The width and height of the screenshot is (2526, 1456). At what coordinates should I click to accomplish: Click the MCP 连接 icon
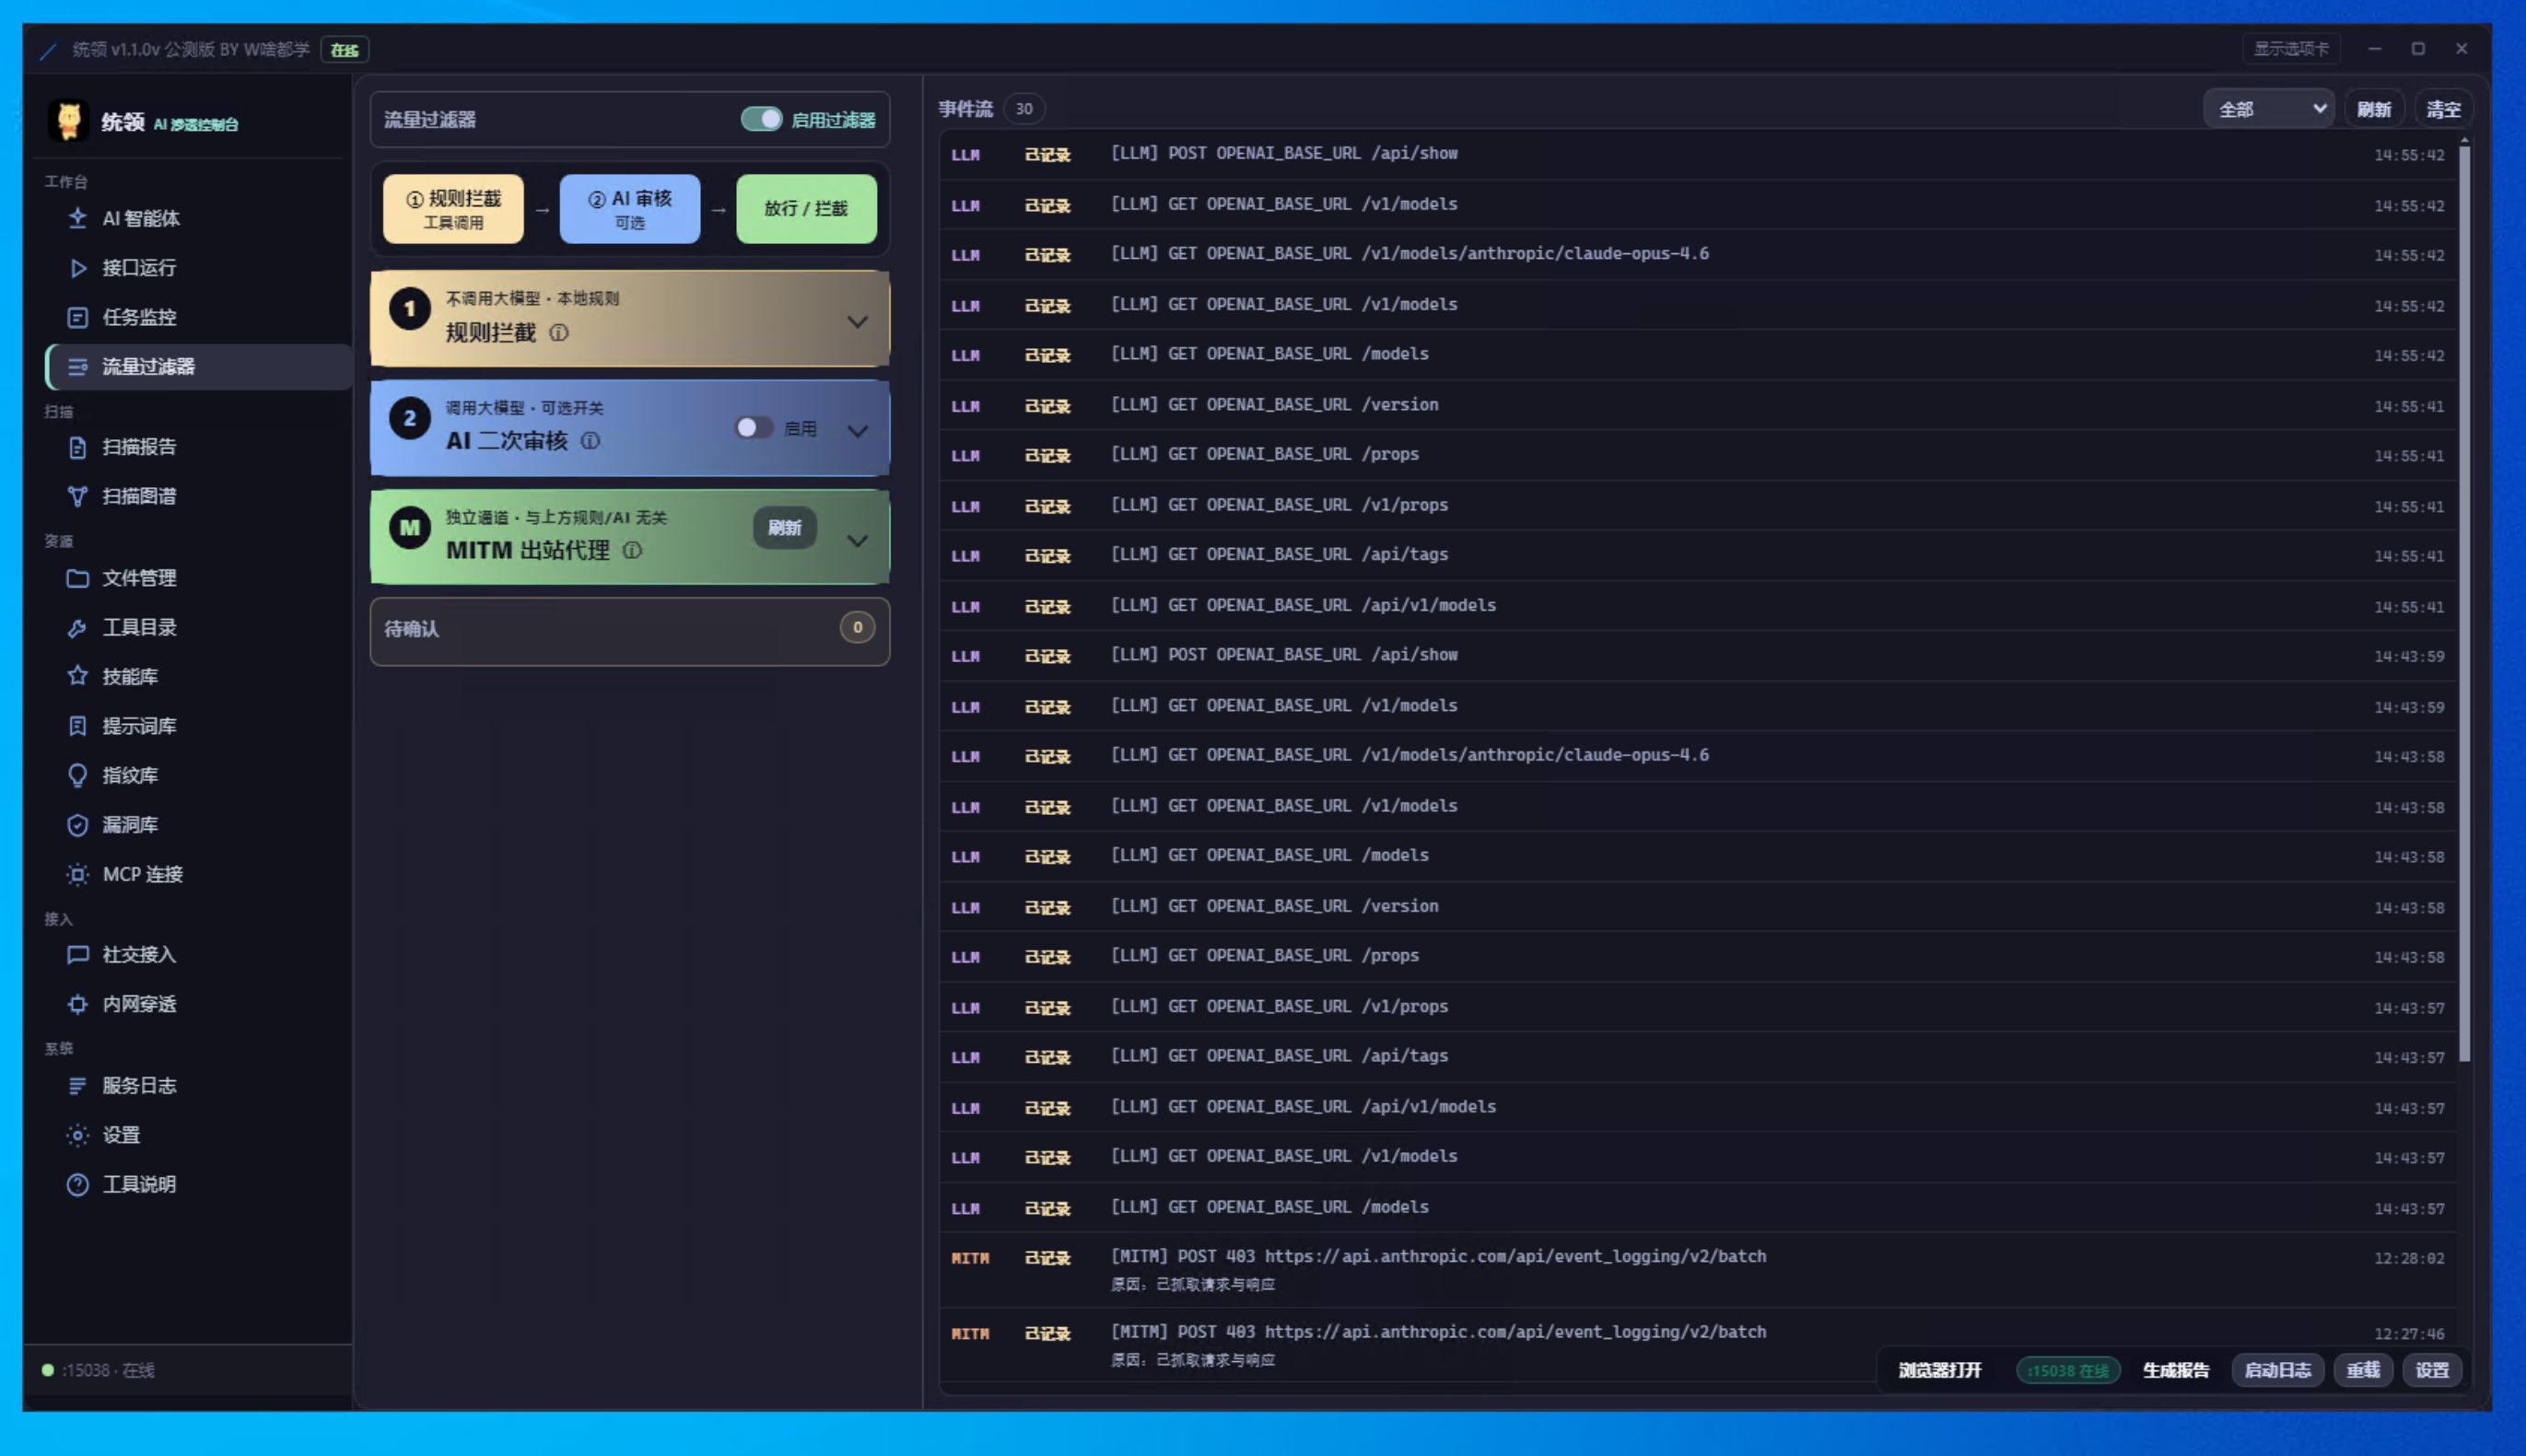point(77,874)
